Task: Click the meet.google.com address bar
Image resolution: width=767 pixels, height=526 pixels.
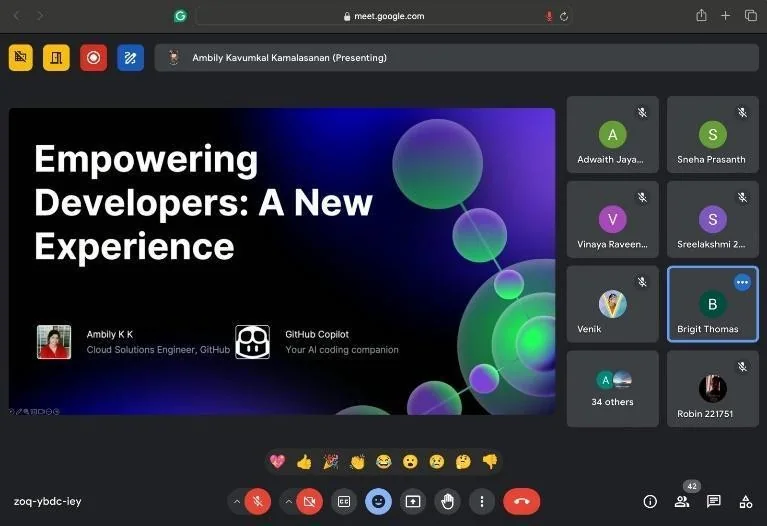Action: pos(384,16)
